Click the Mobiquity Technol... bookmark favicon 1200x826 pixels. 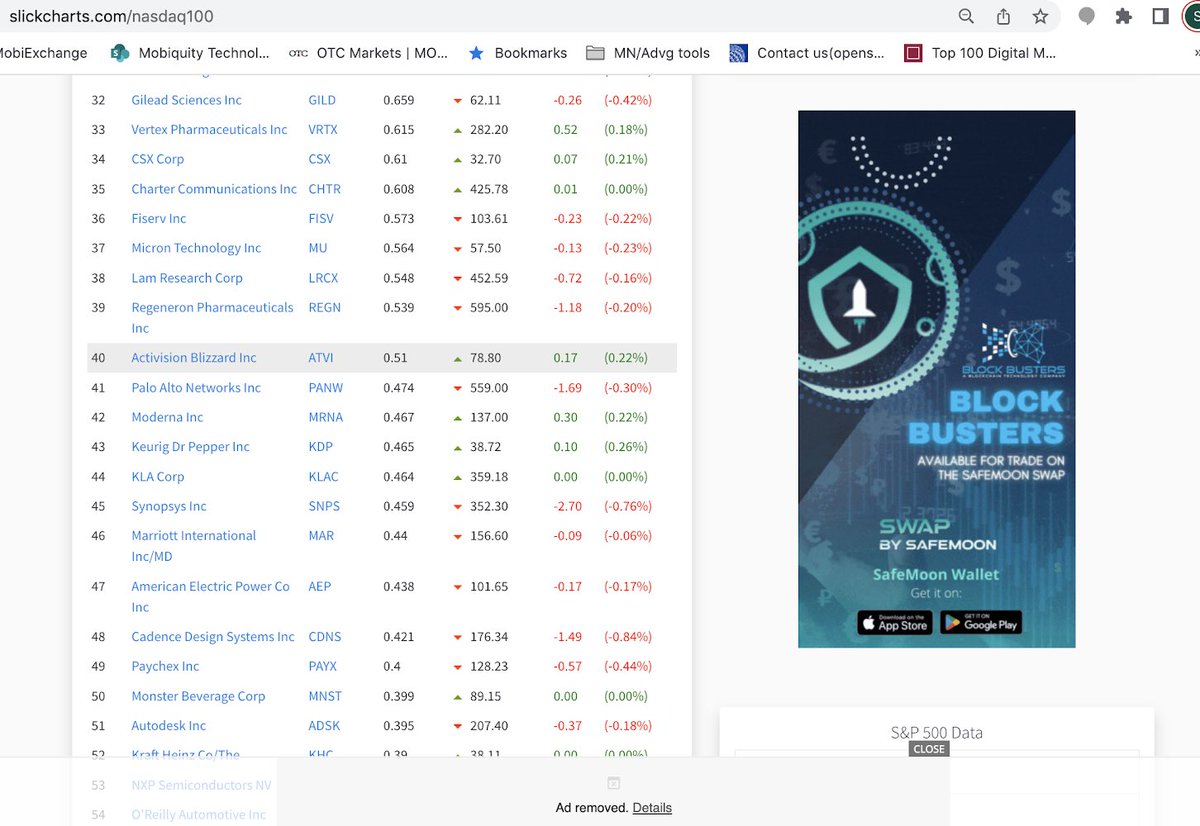click(120, 53)
